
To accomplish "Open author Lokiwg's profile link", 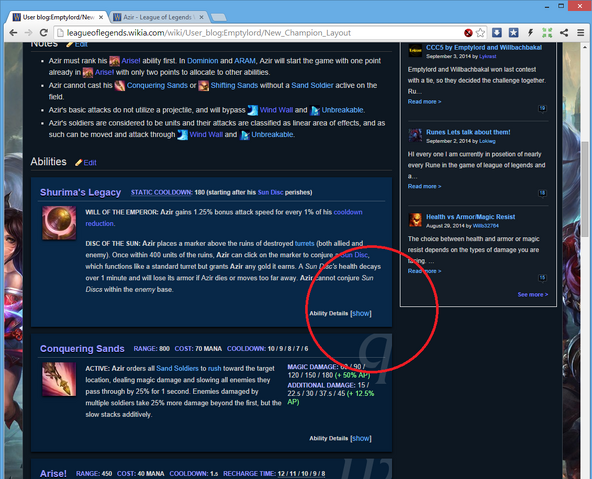I will [487, 141].
